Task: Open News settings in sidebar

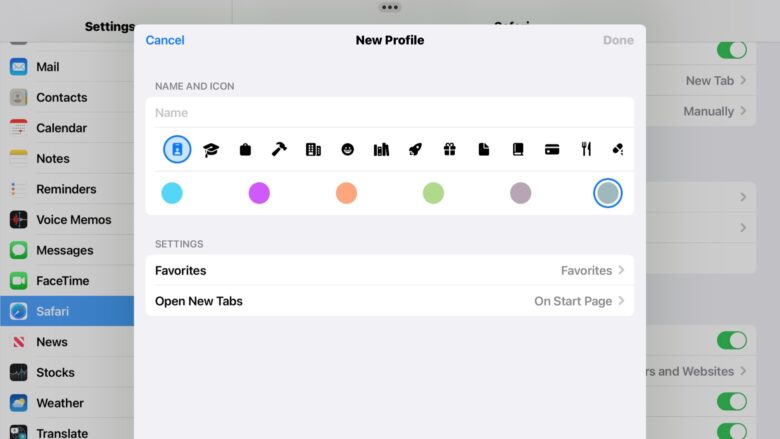Action: [67, 342]
